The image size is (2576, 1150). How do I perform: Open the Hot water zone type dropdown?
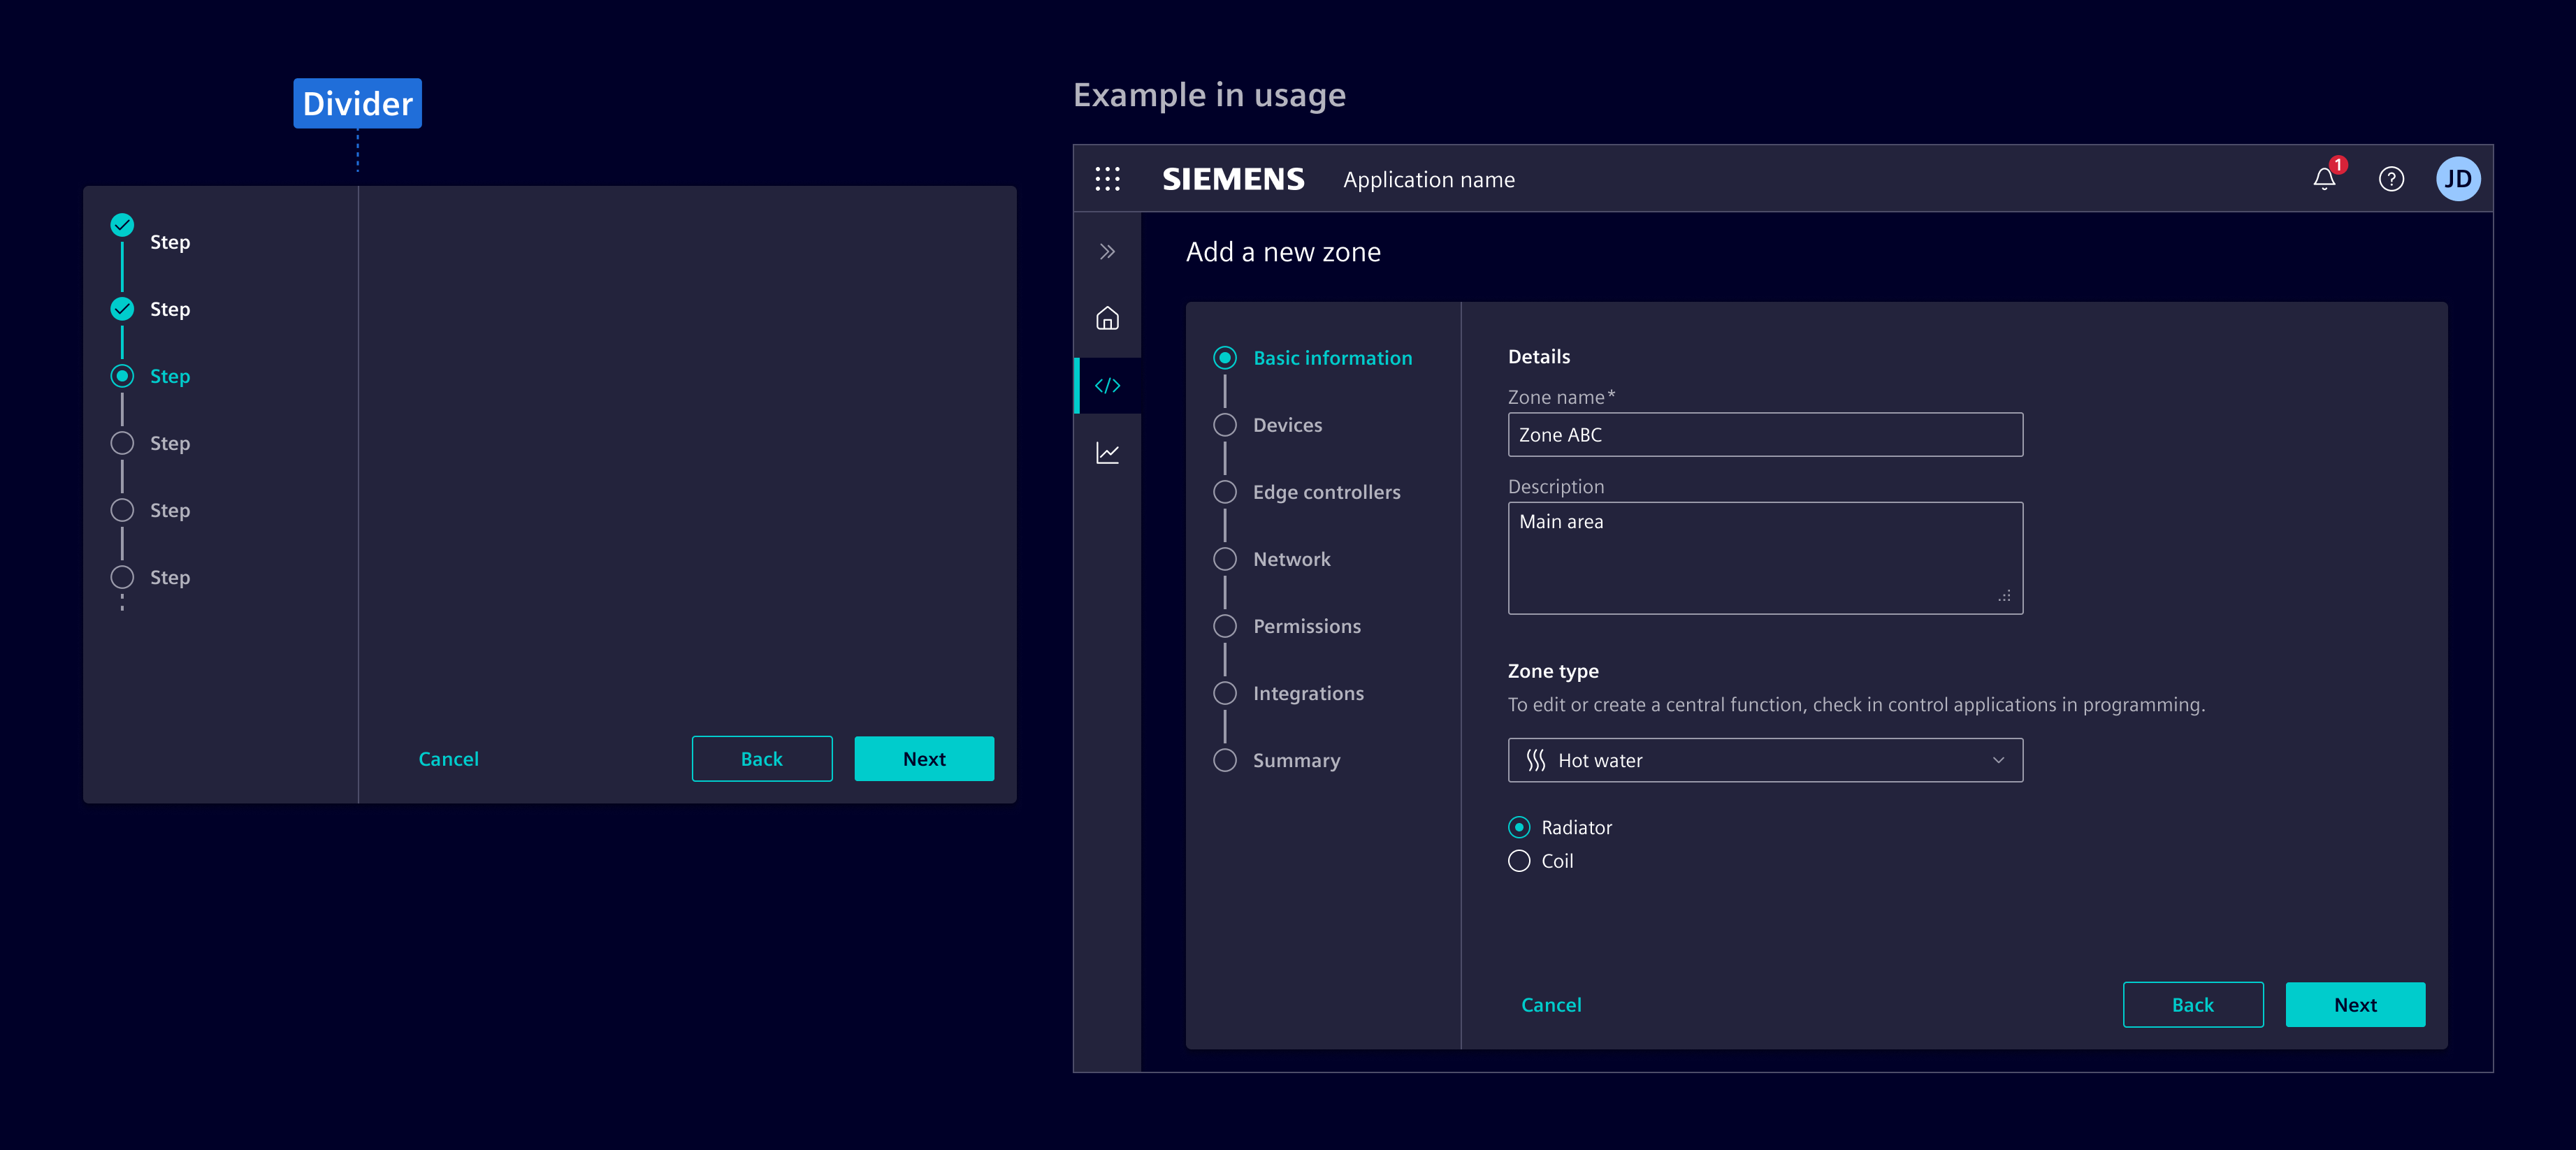click(1764, 760)
